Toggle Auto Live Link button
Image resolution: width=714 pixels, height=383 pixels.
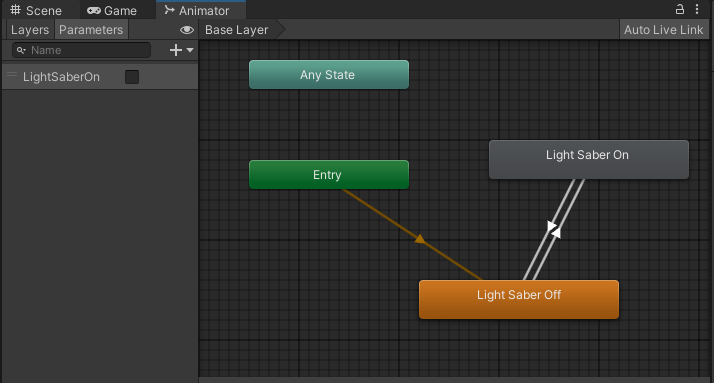click(663, 30)
